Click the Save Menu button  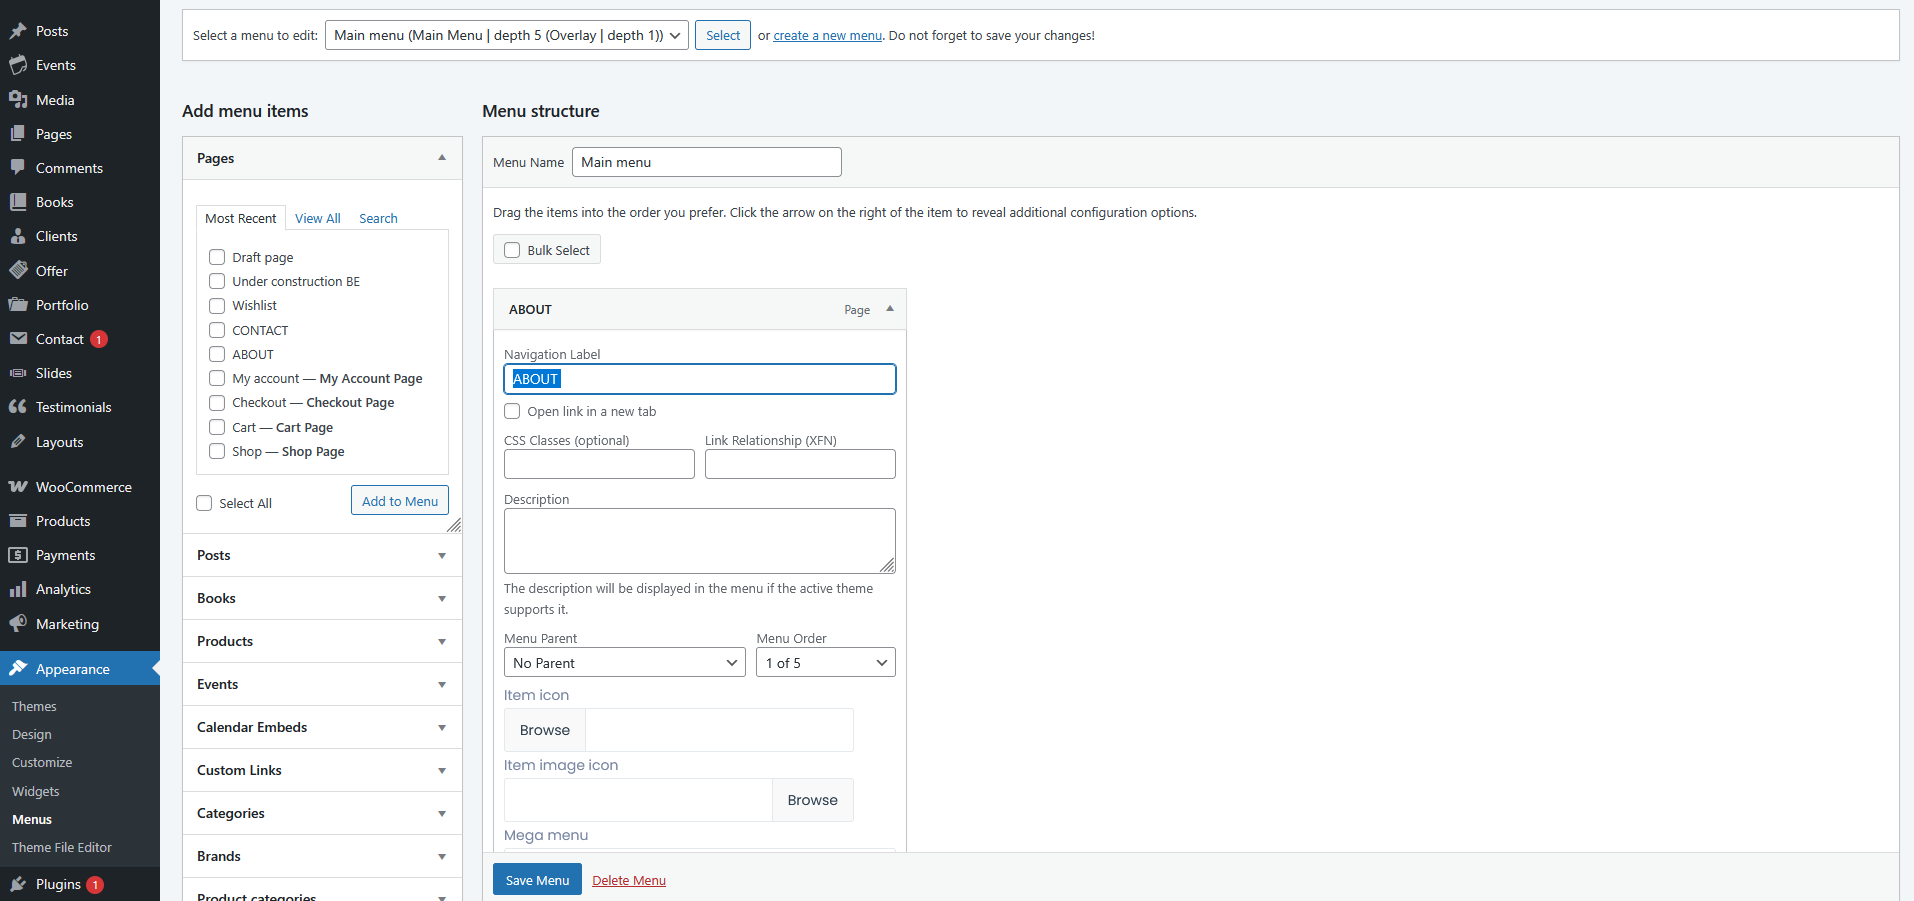pos(537,880)
